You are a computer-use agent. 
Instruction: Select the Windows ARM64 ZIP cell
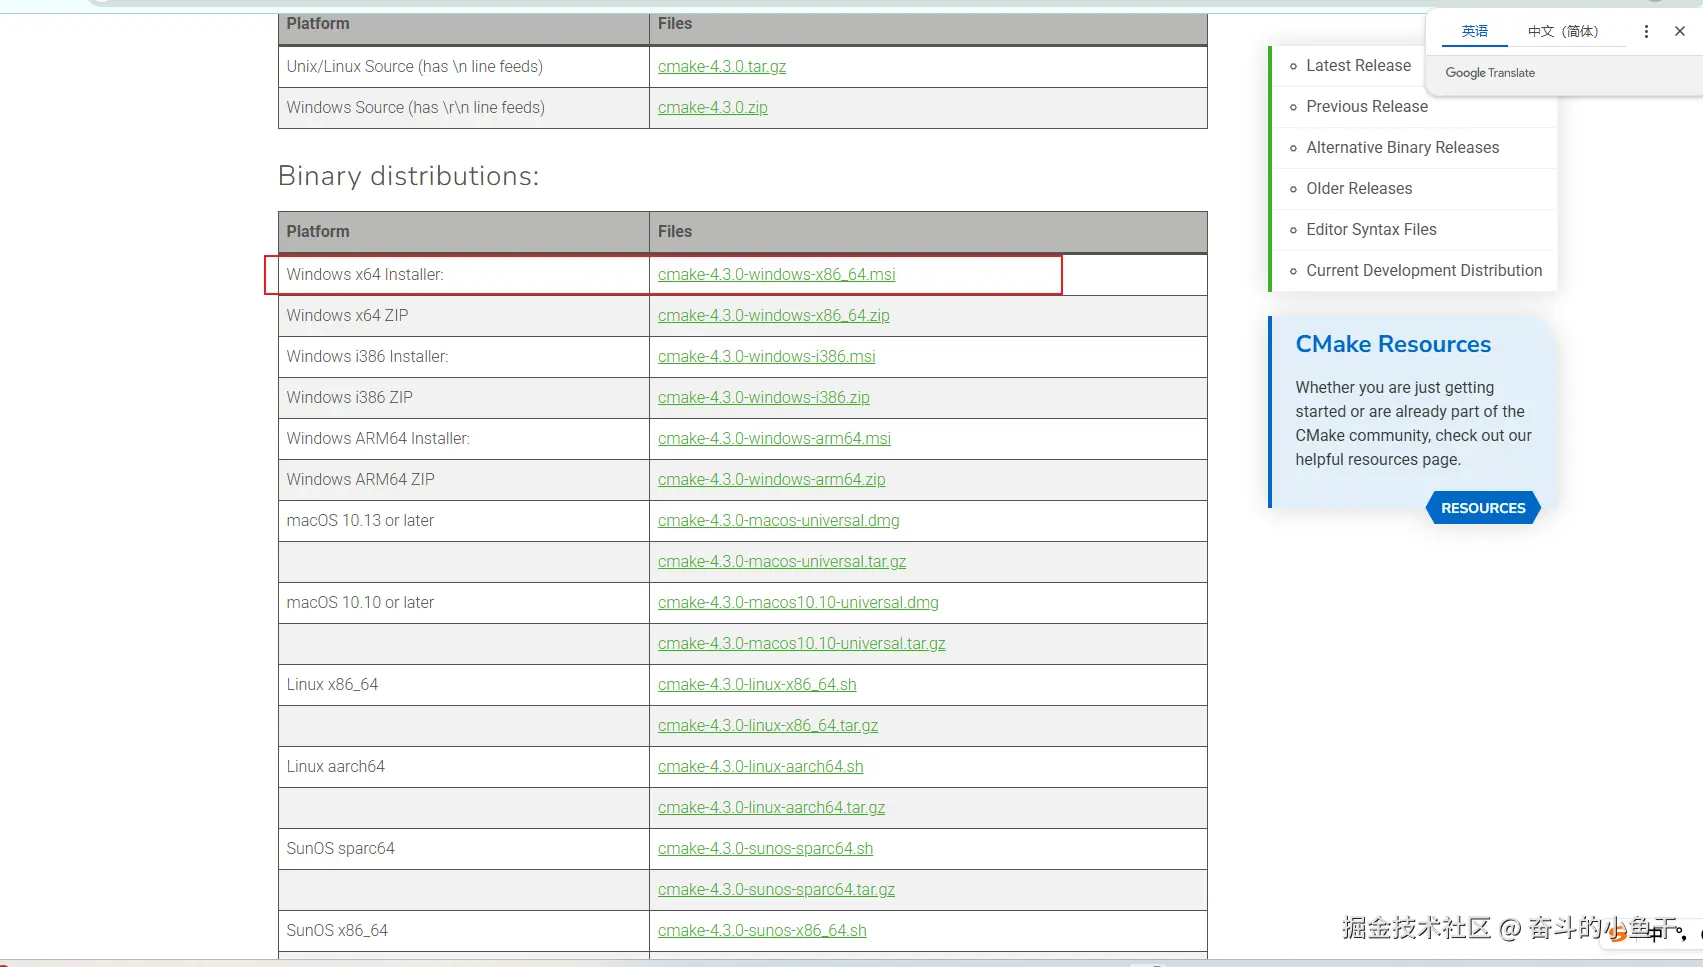point(464,480)
